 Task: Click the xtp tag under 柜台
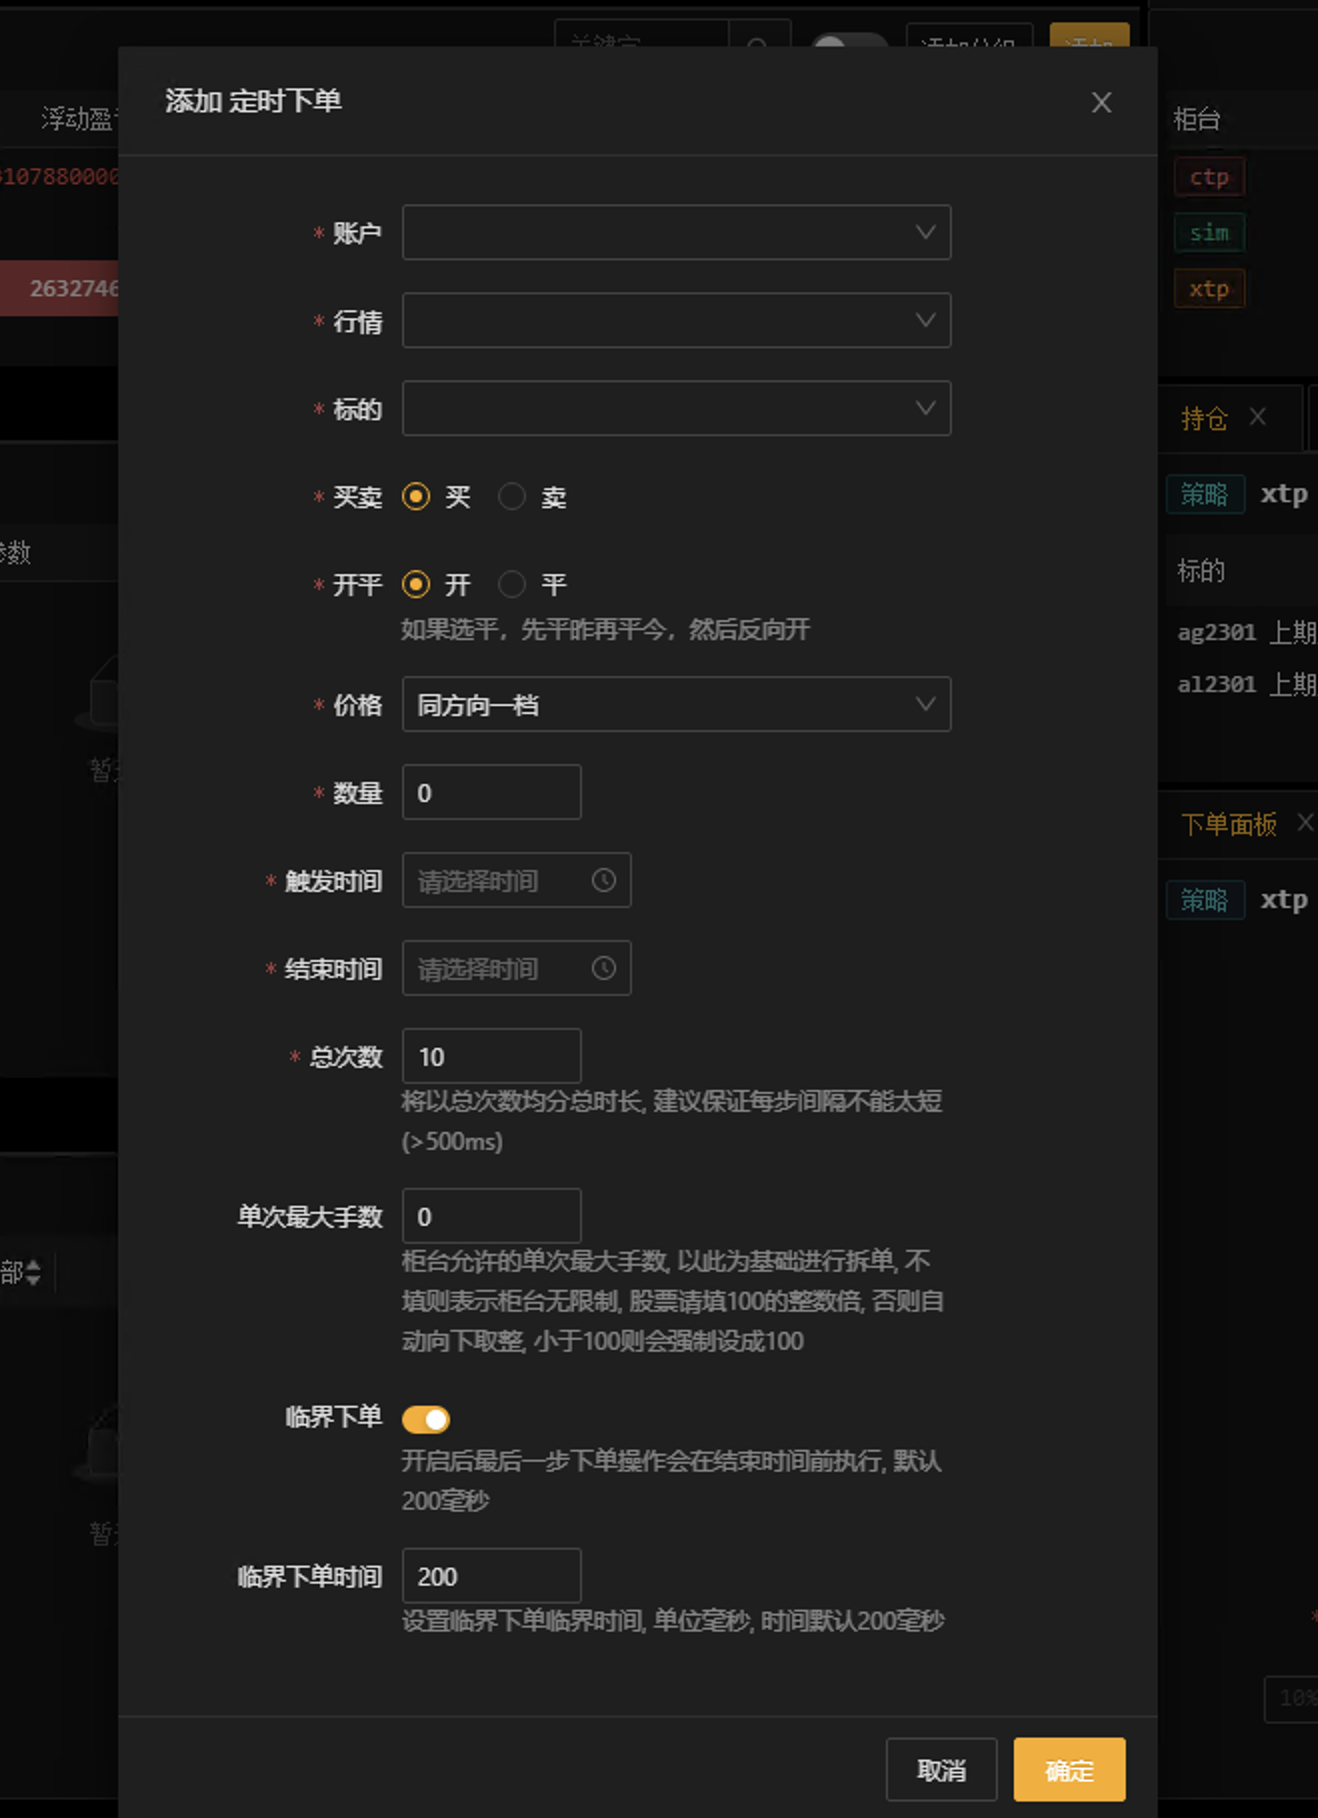(1209, 289)
